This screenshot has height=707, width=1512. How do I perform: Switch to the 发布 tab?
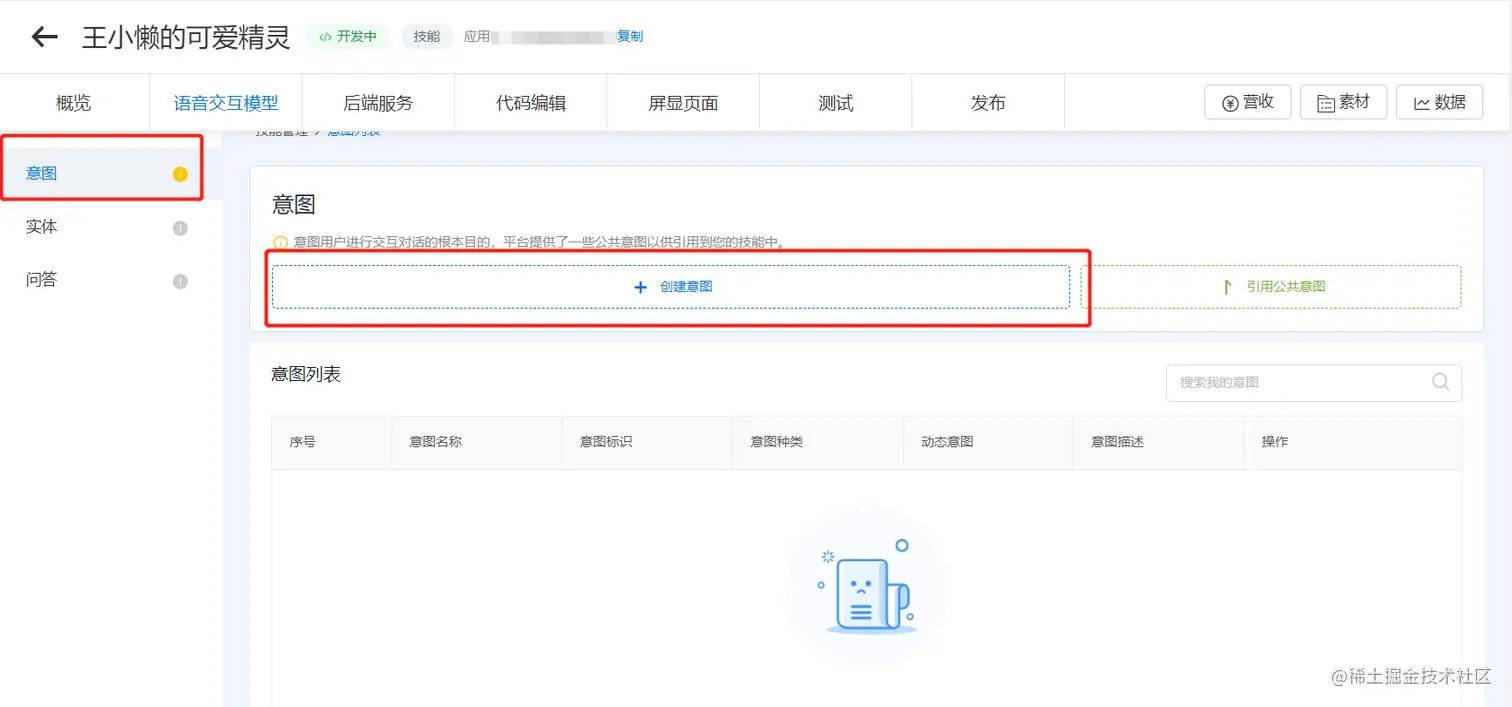pos(988,103)
